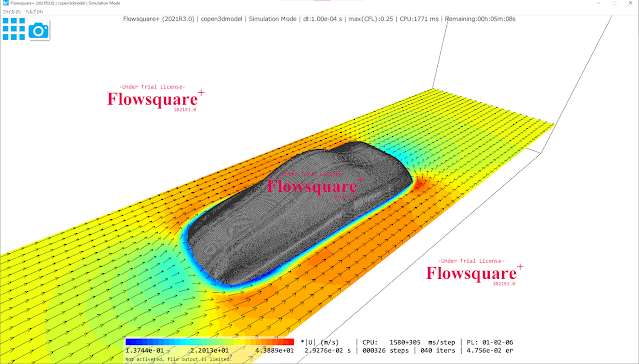The height and width of the screenshot is (364, 639).
Task: Click the 'CPU: 1580+305 ms/step' readout
Action: 409,342
